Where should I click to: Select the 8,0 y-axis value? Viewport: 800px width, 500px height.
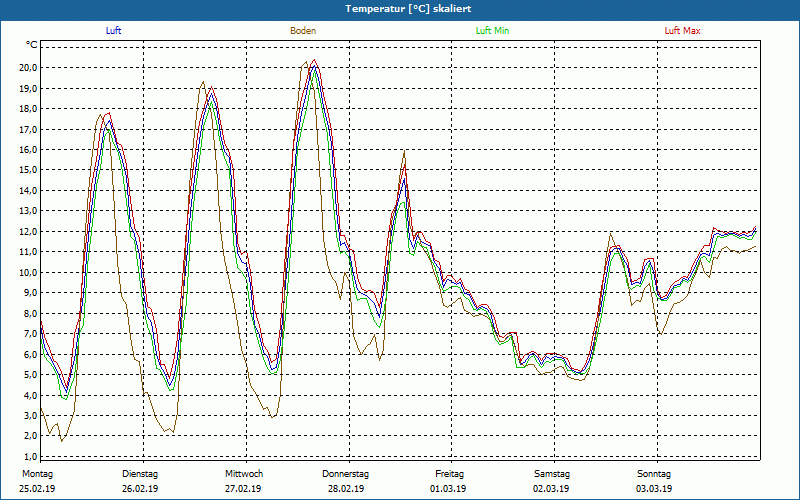click(x=31, y=313)
